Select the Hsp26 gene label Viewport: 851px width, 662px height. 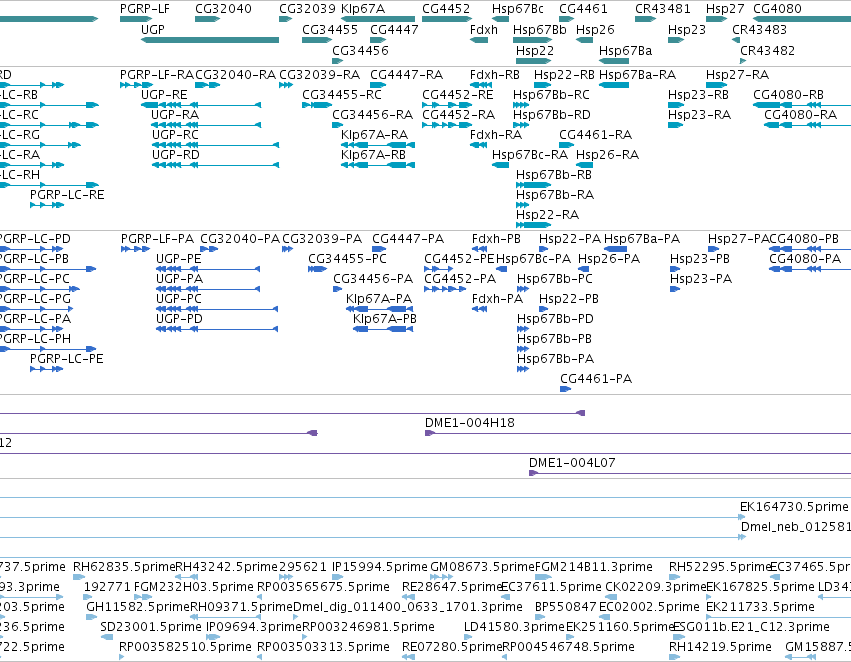click(x=595, y=30)
